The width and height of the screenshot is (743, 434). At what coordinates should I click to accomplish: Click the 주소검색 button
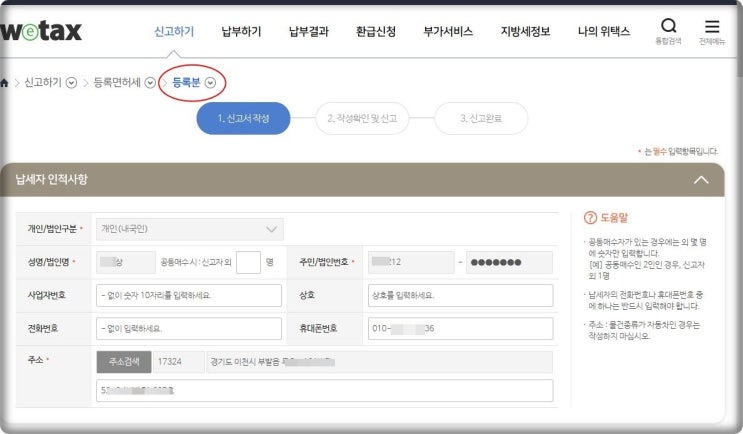[124, 362]
